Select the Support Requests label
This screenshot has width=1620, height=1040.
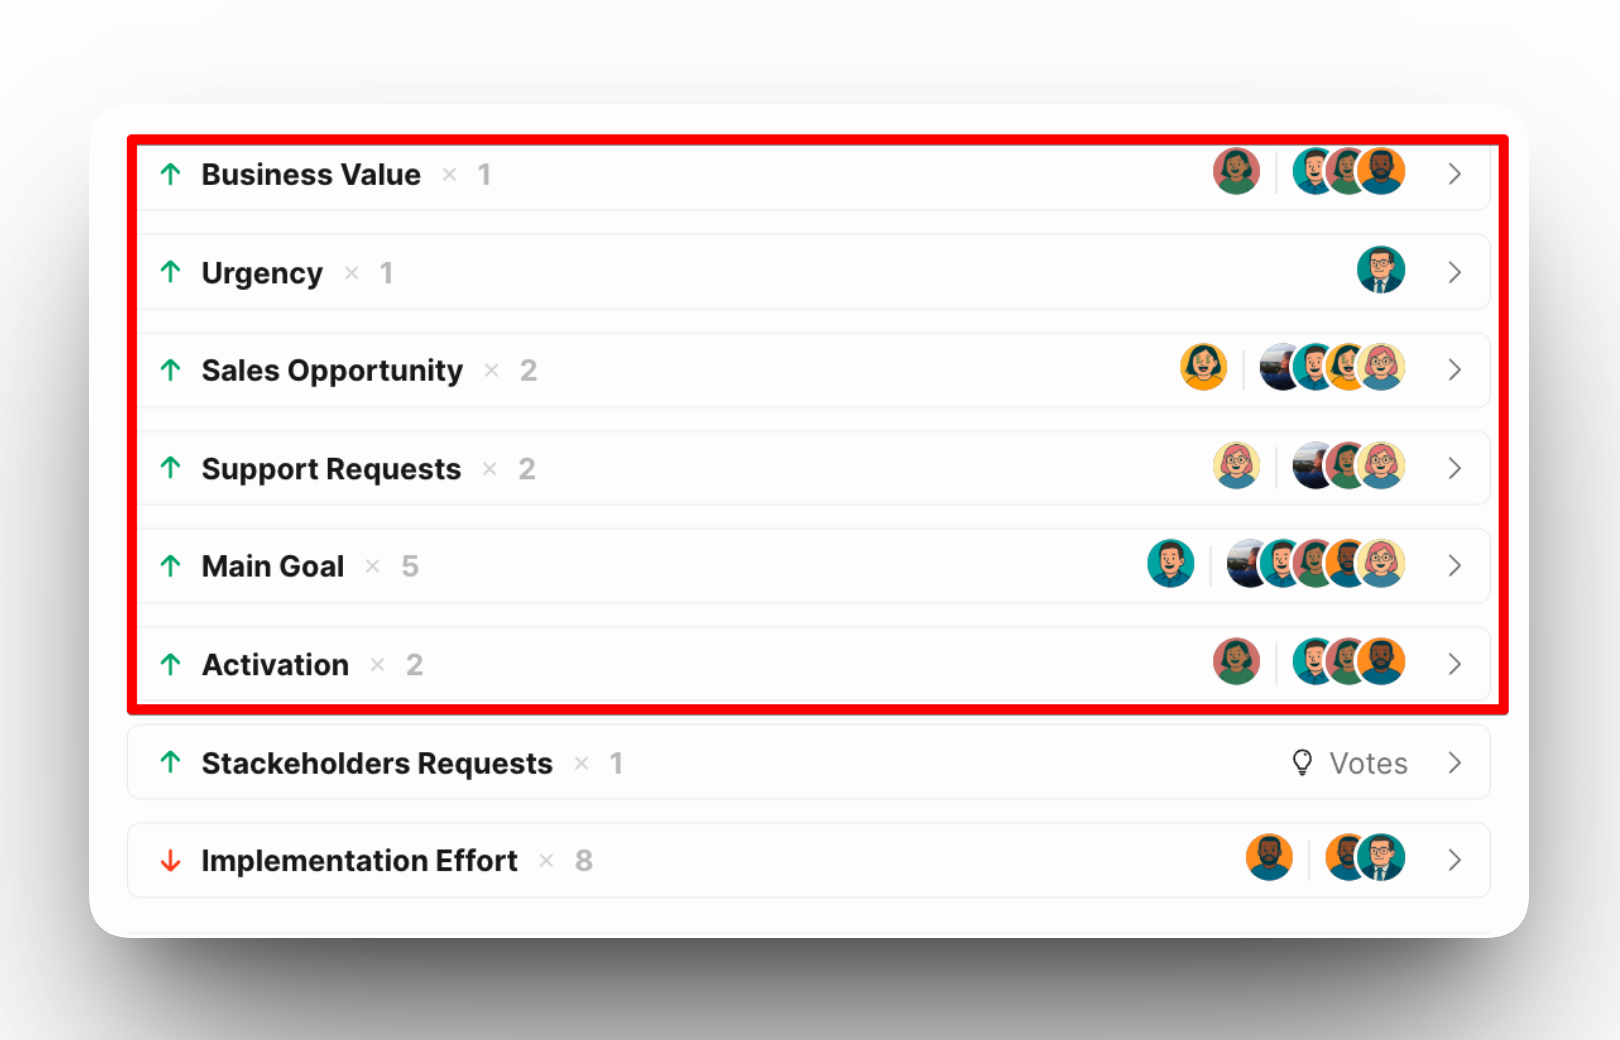331,469
